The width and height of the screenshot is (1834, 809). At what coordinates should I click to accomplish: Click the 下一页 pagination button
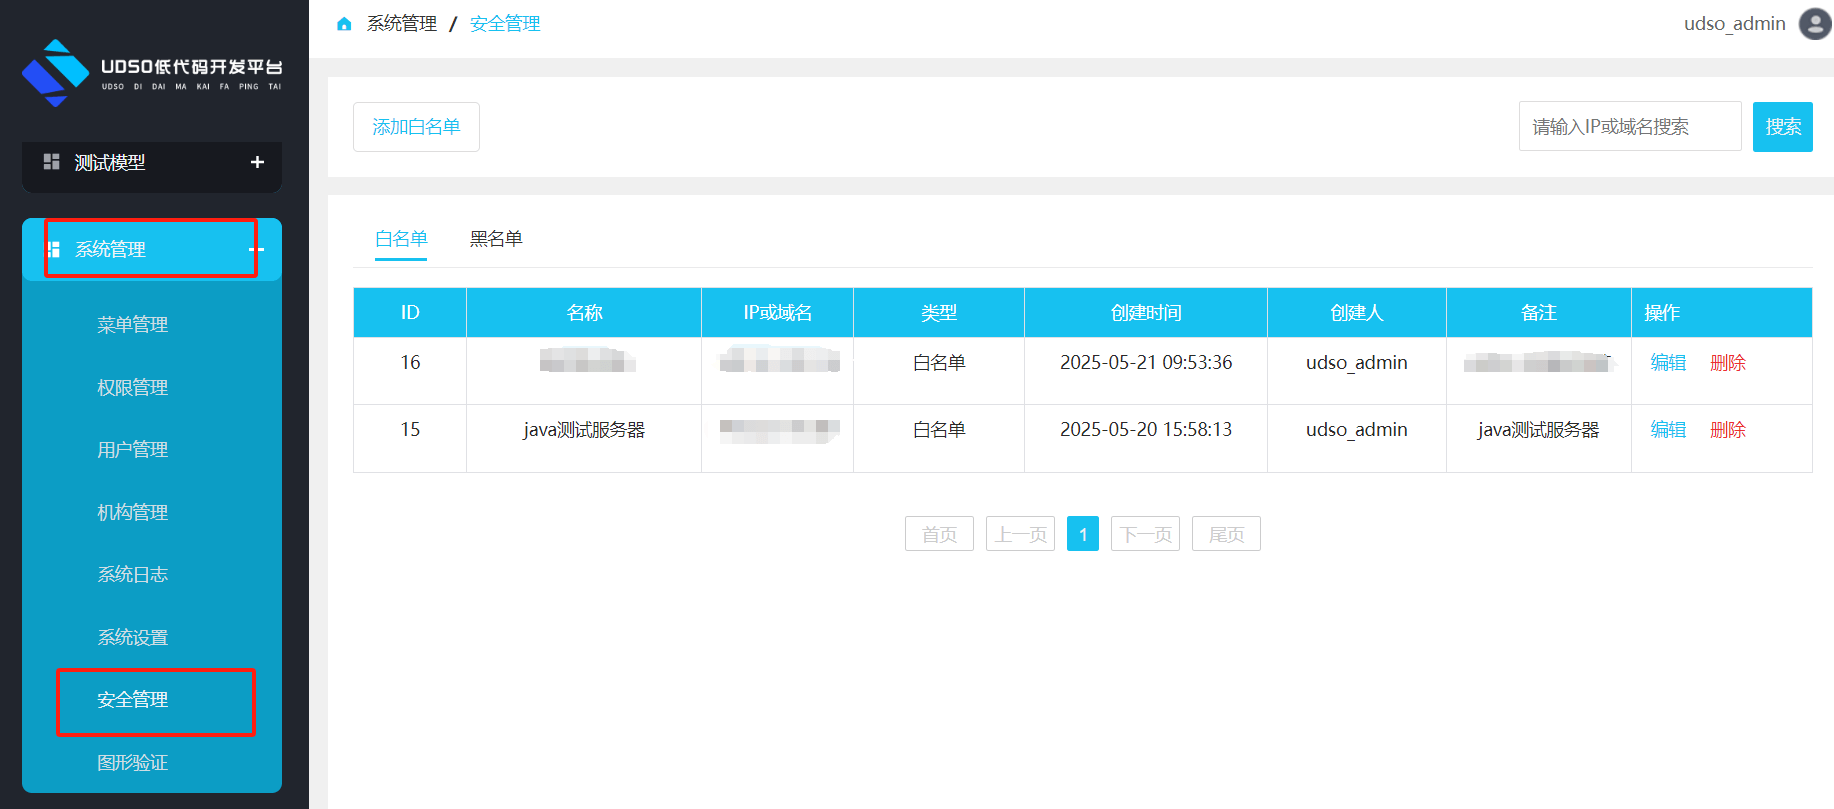(1145, 534)
